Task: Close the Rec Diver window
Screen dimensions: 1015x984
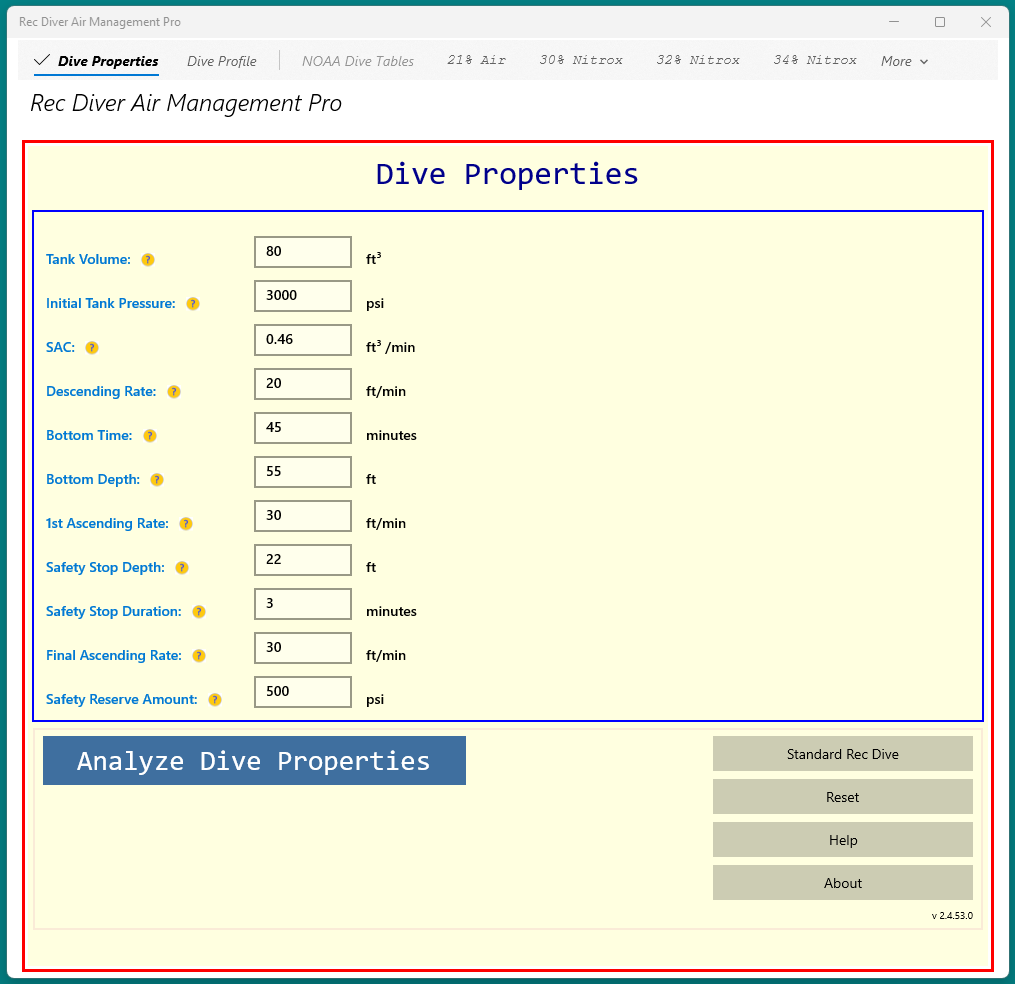Action: coord(986,22)
